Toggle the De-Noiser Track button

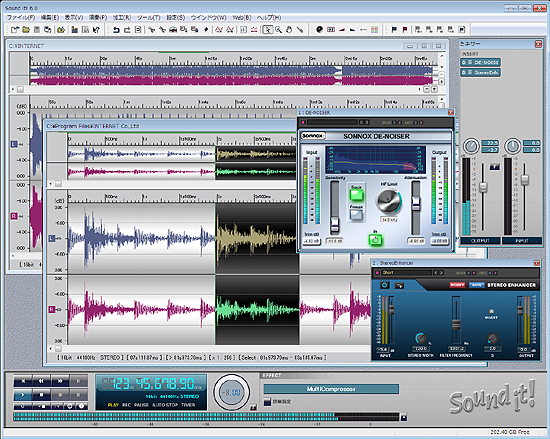[356, 195]
